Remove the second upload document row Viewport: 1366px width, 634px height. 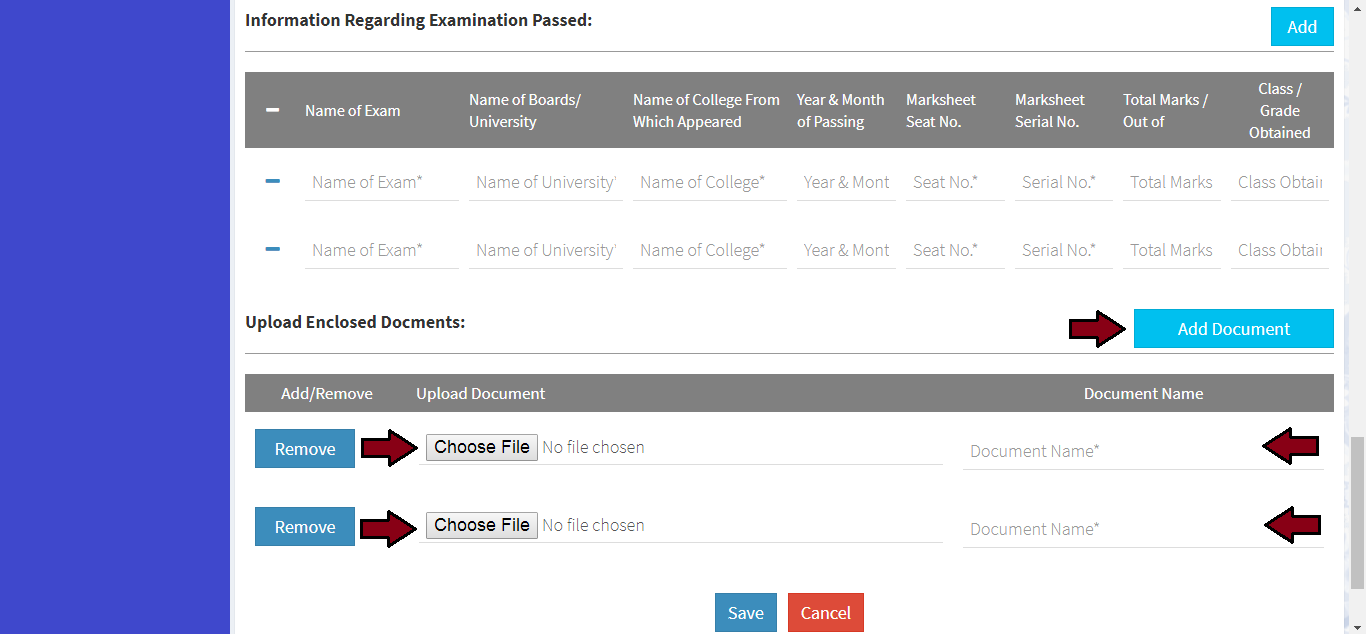(305, 527)
